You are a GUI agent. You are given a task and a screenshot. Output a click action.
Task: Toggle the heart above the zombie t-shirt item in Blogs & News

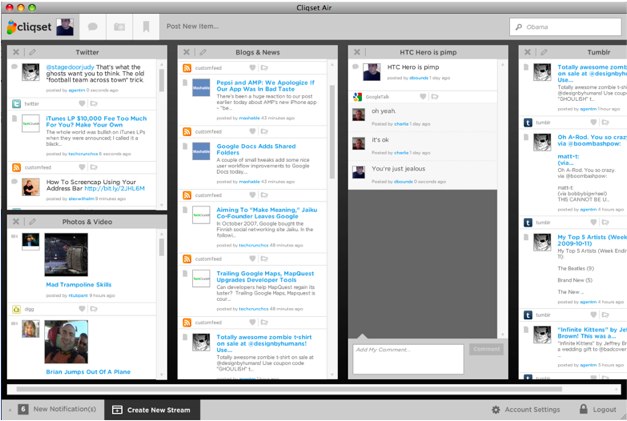(252, 322)
